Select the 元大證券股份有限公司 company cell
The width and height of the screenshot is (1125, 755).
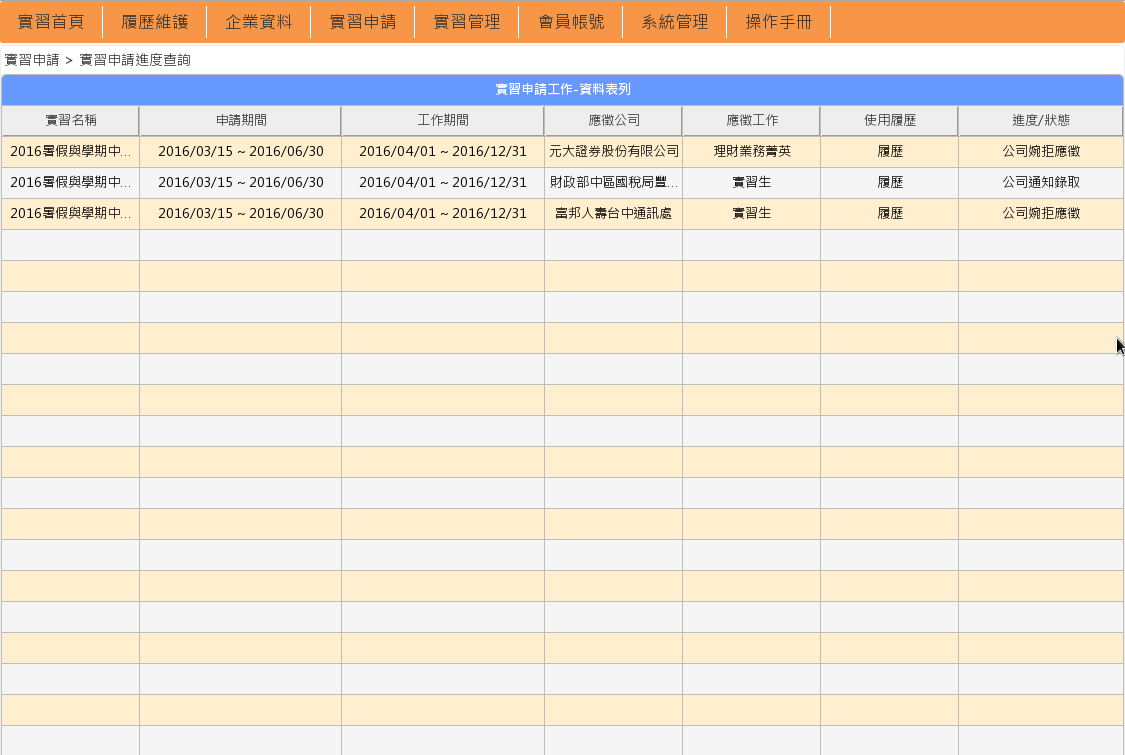(613, 151)
